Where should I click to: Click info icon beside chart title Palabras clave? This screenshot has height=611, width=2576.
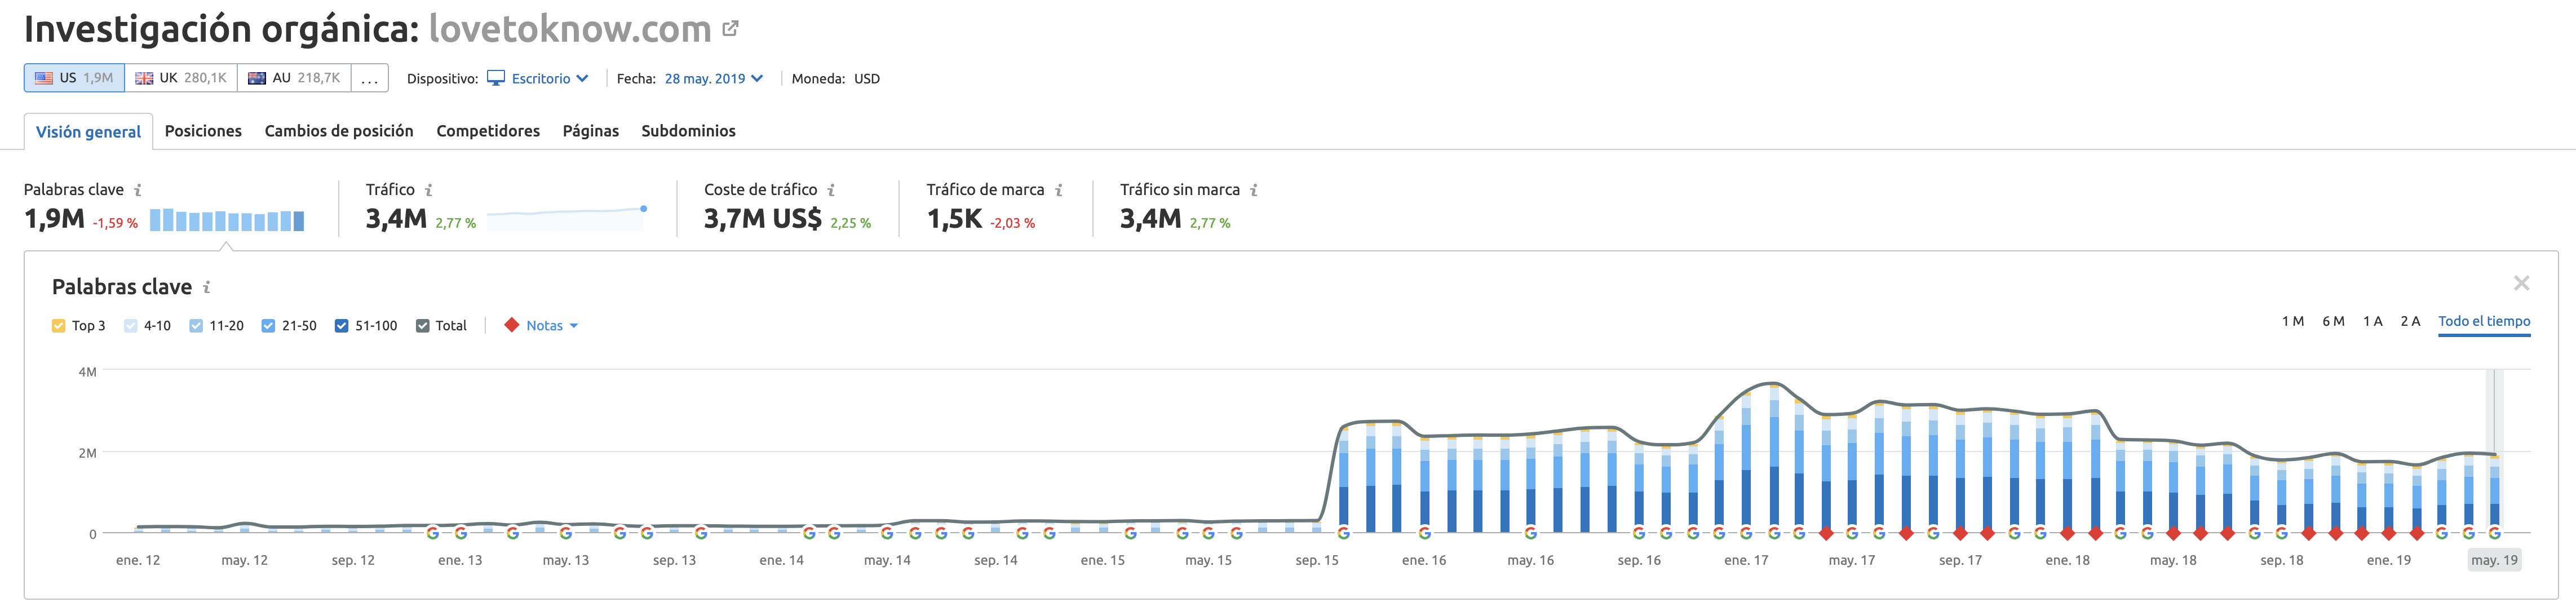click(x=206, y=287)
